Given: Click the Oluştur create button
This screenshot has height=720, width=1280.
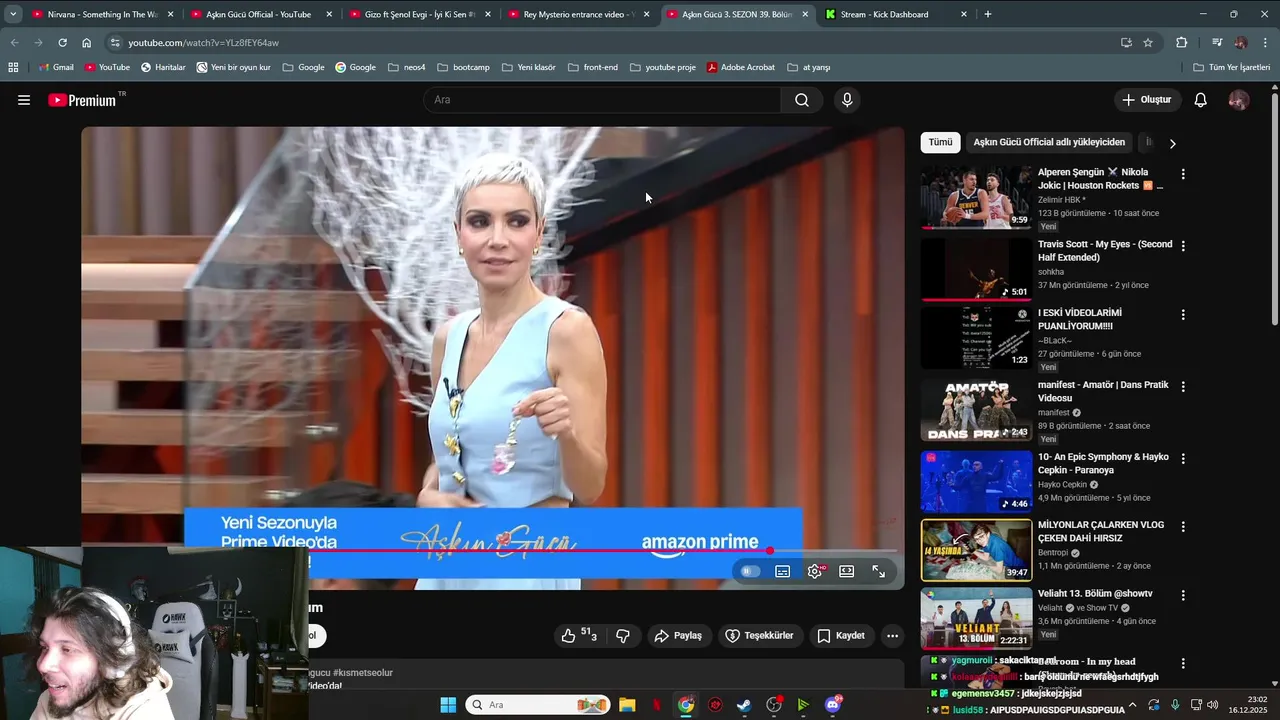Looking at the screenshot, I should pos(1147,100).
